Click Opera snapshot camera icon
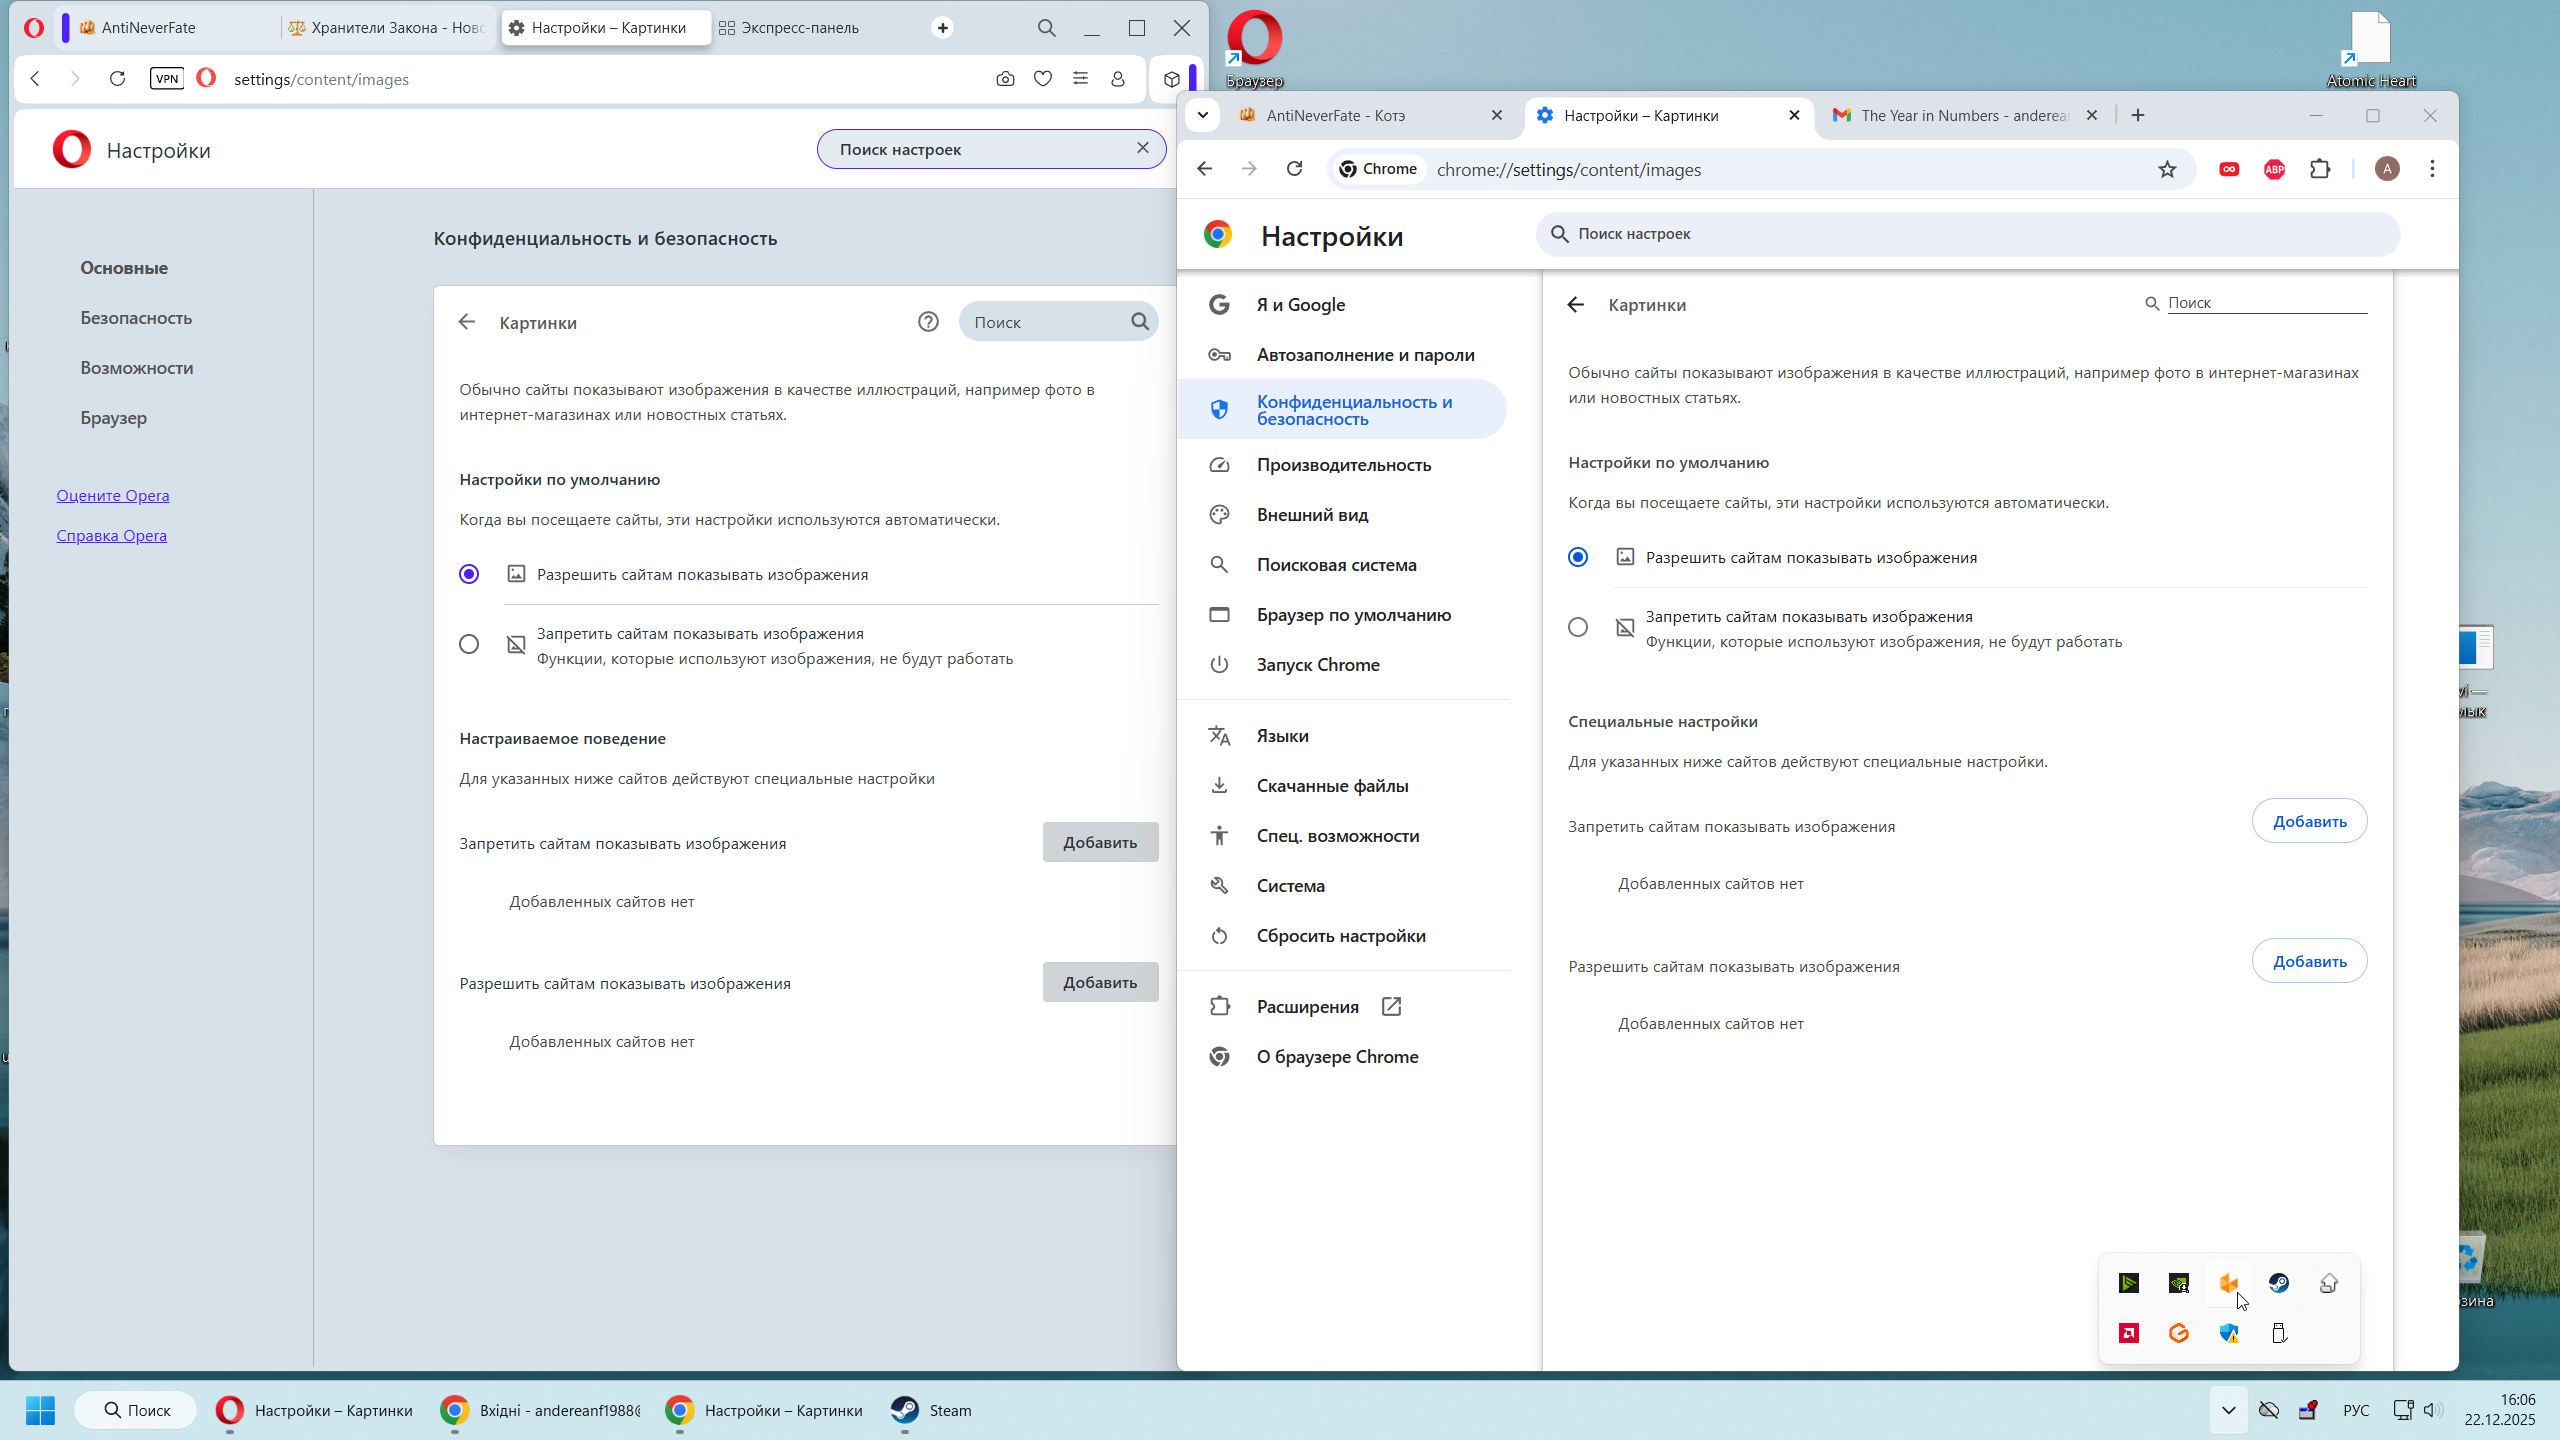 [x=1005, y=79]
